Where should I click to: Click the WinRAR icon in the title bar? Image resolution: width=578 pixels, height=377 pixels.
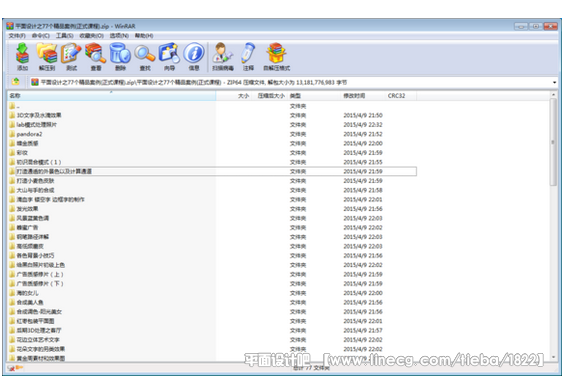pos(10,26)
